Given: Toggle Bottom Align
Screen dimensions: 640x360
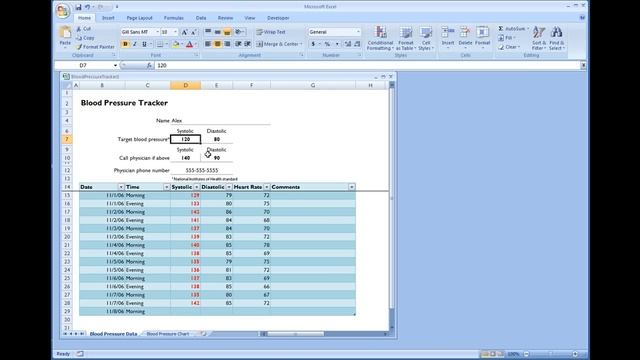Looking at the screenshot, I should click(x=227, y=32).
